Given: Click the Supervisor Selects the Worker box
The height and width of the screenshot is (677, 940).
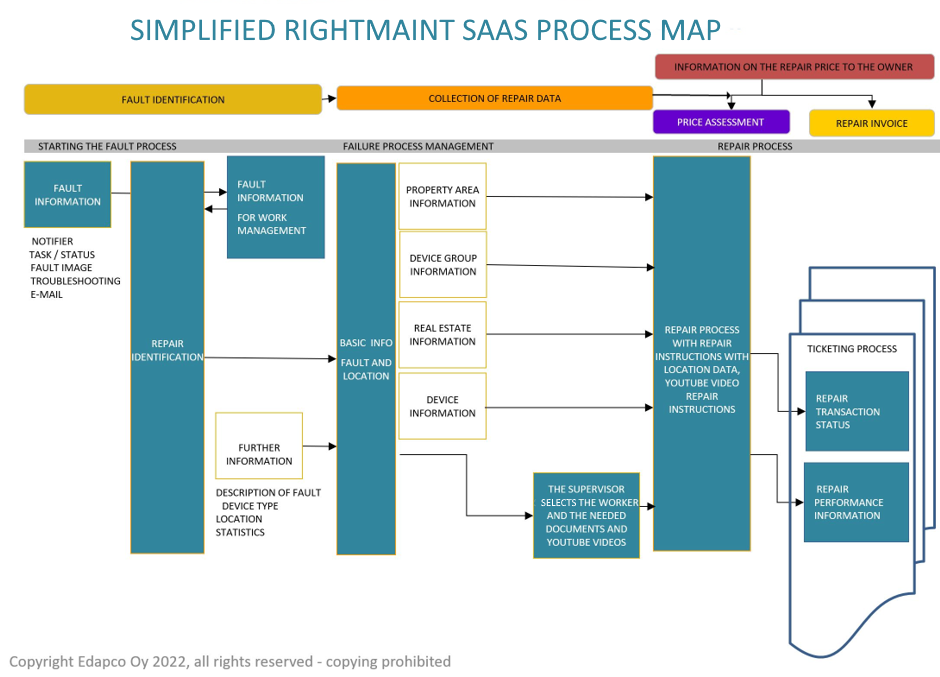Looking at the screenshot, I should pyautogui.click(x=586, y=515).
